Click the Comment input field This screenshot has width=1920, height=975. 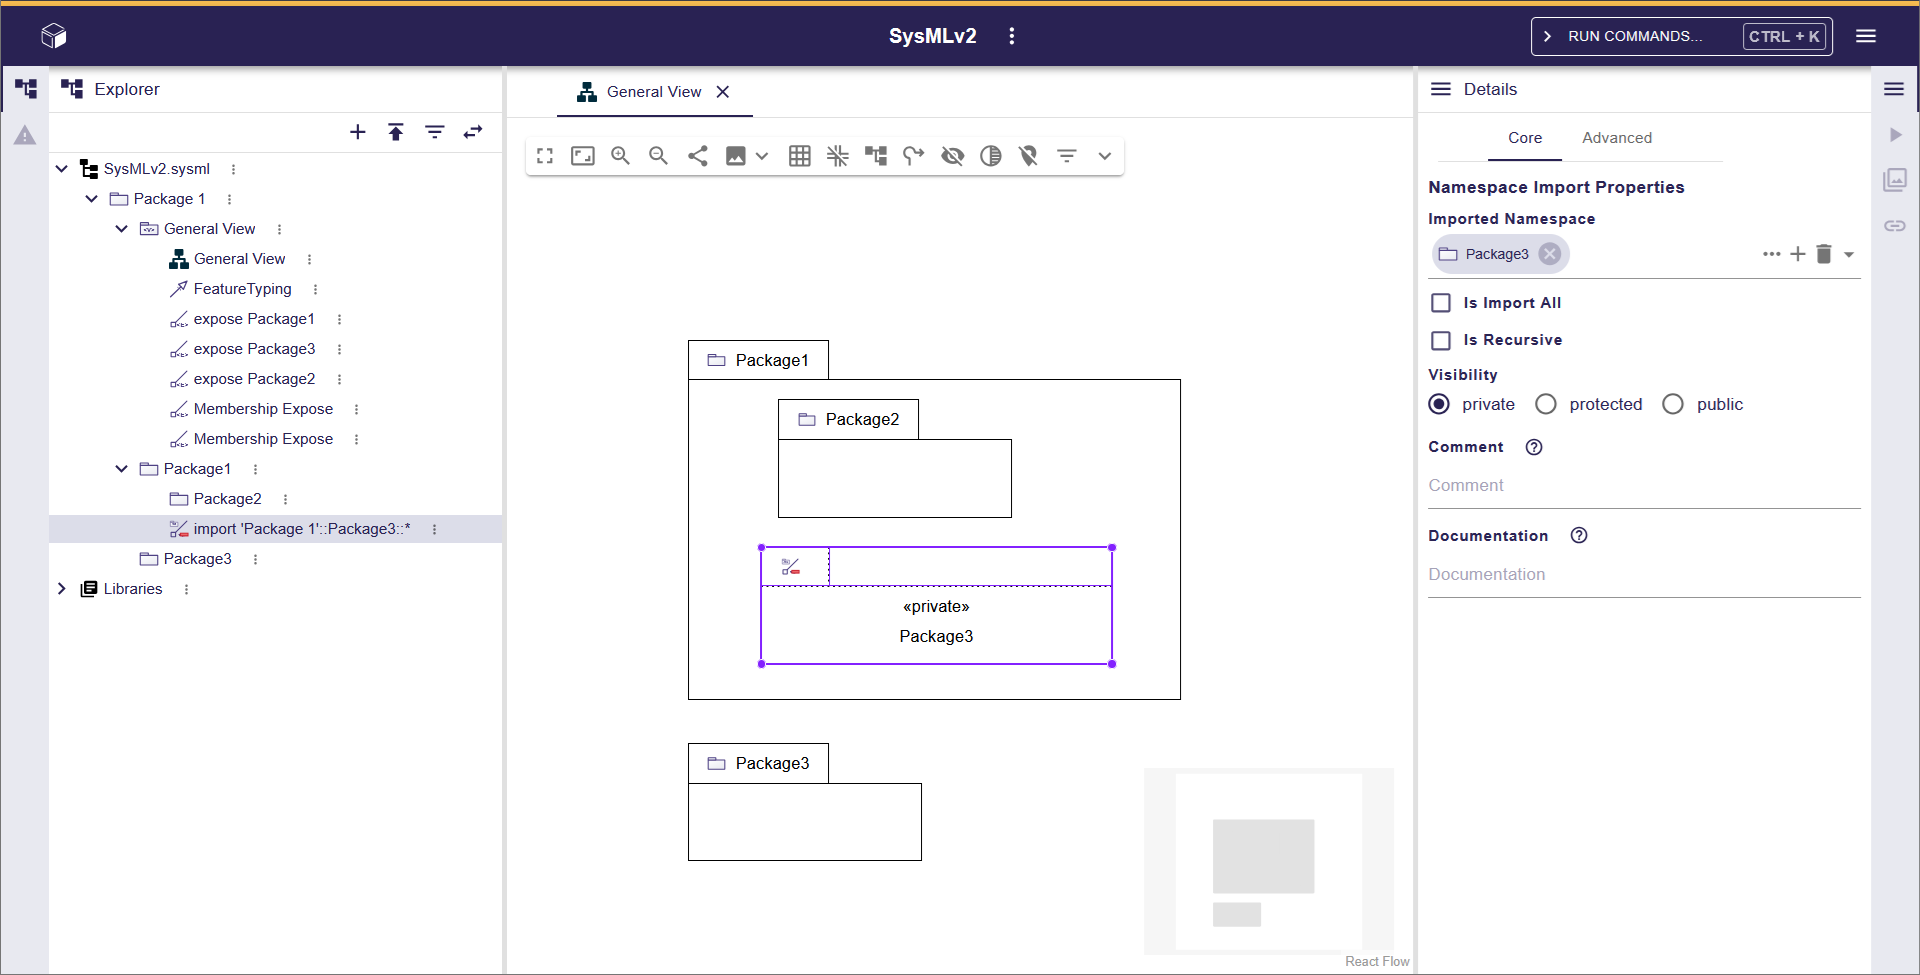click(1643, 486)
